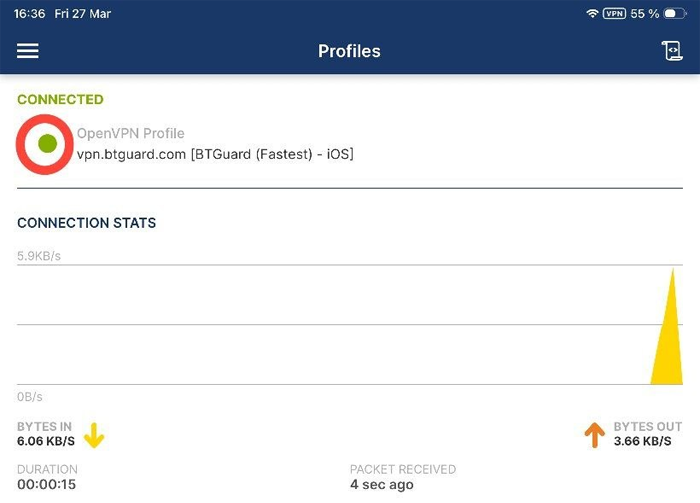Select the vpn.btguard.com profile name
Viewport: 700px width, 503px height.
click(215, 154)
